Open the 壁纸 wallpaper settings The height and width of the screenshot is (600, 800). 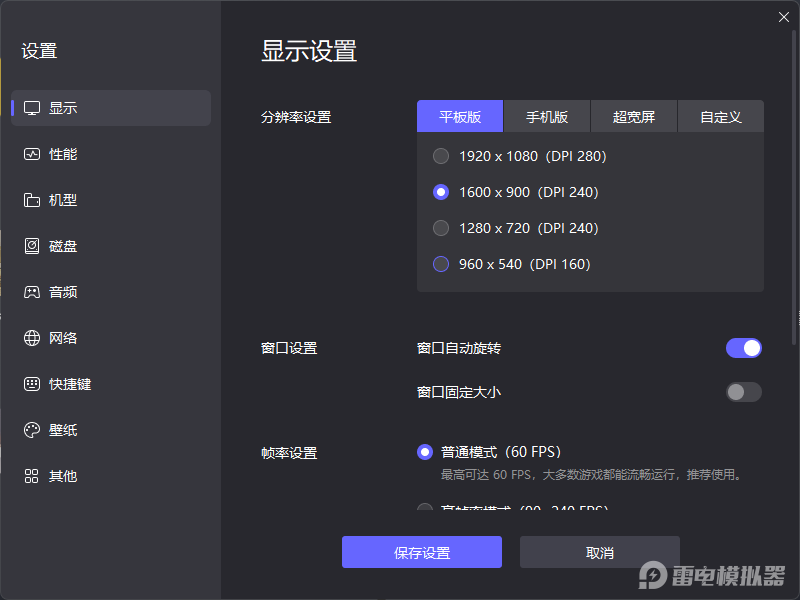click(x=63, y=430)
